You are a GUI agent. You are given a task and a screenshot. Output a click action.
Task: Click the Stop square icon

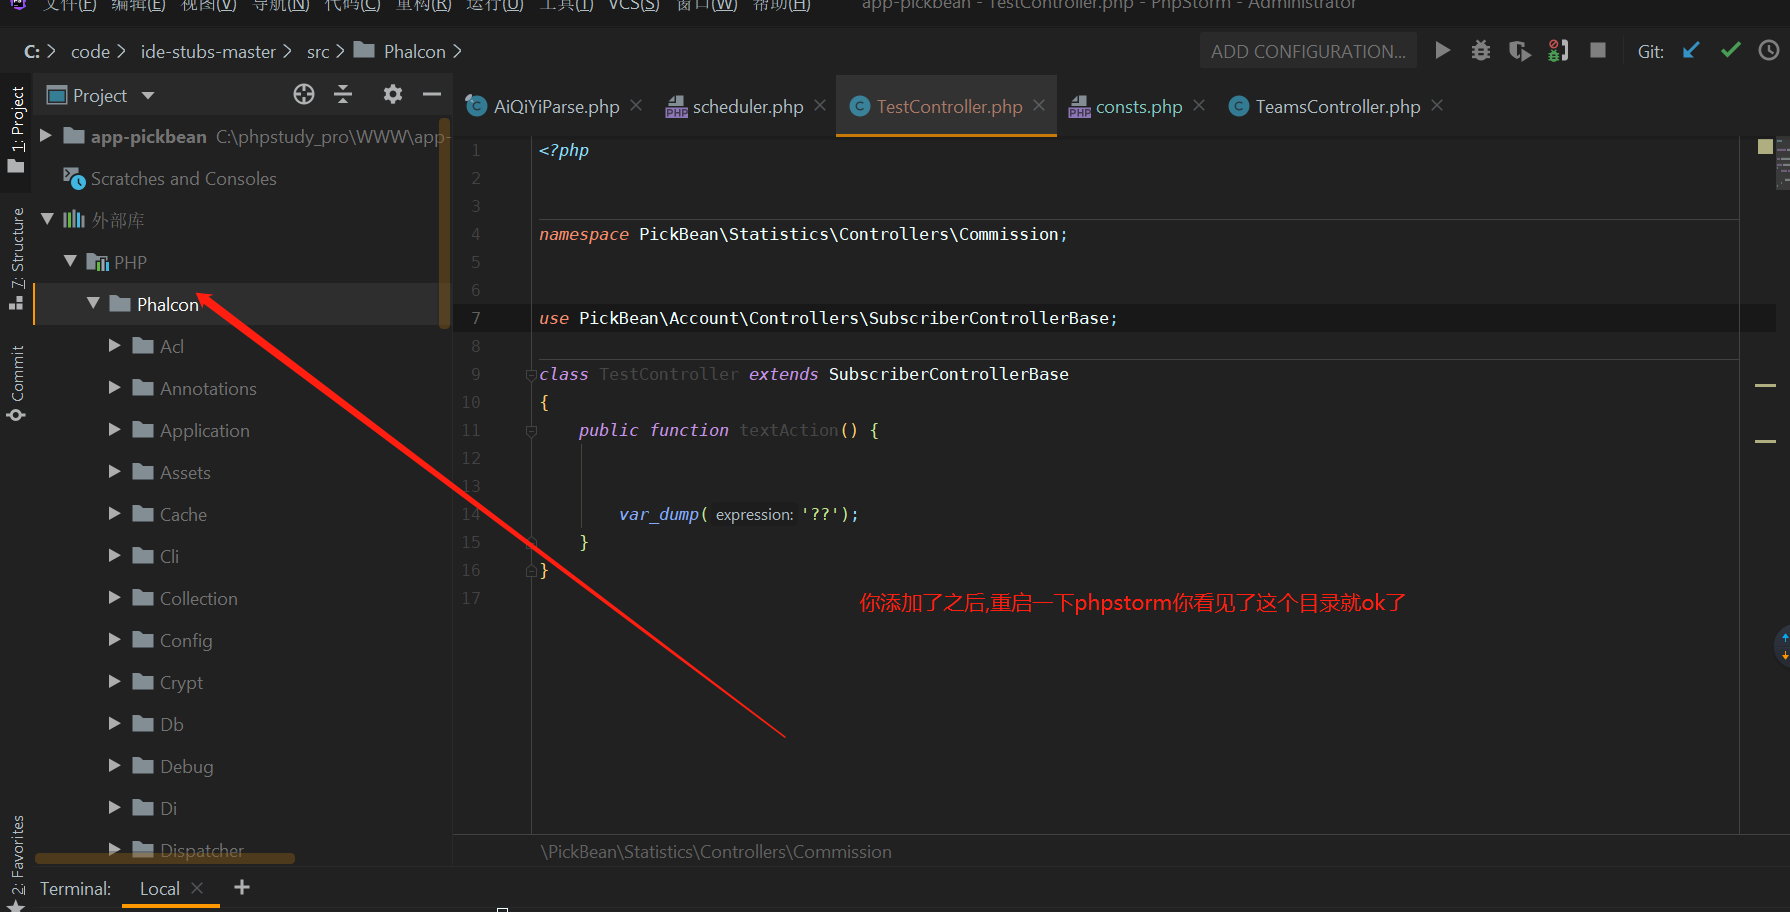pyautogui.click(x=1598, y=50)
